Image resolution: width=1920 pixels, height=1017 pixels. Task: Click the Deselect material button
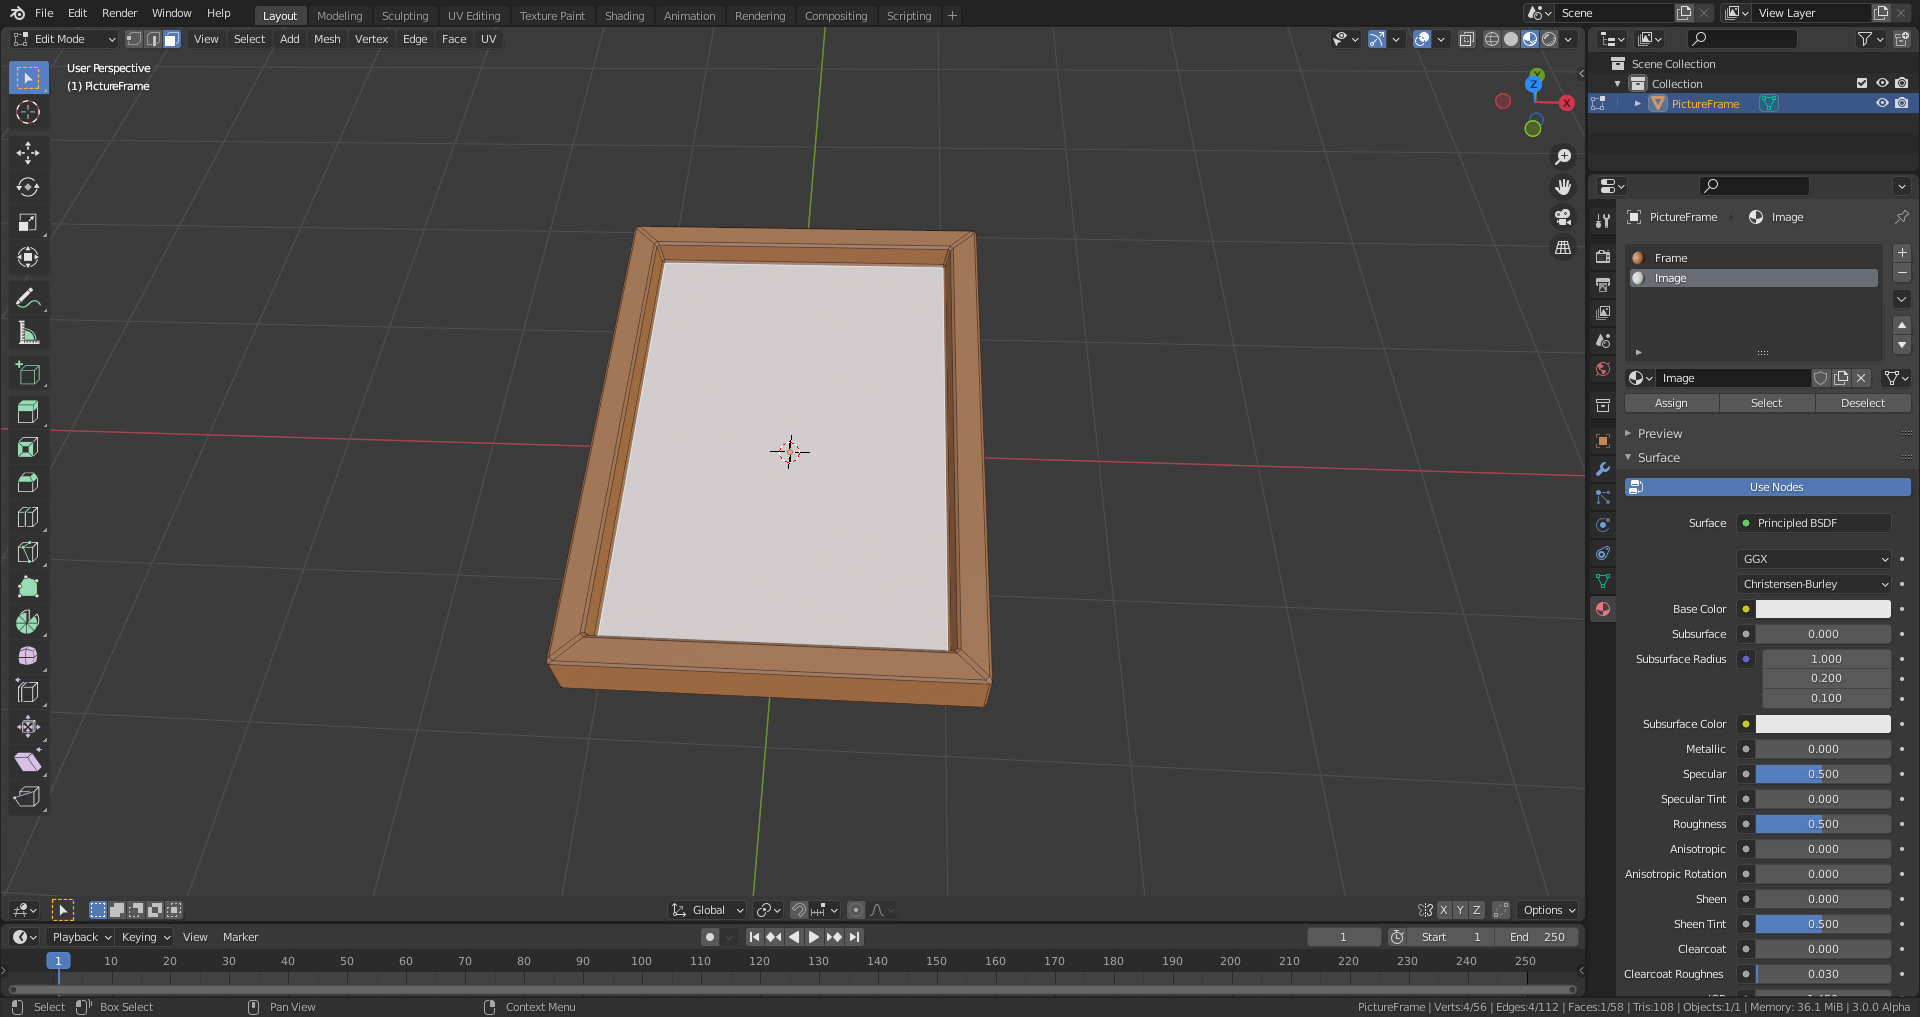click(1863, 403)
